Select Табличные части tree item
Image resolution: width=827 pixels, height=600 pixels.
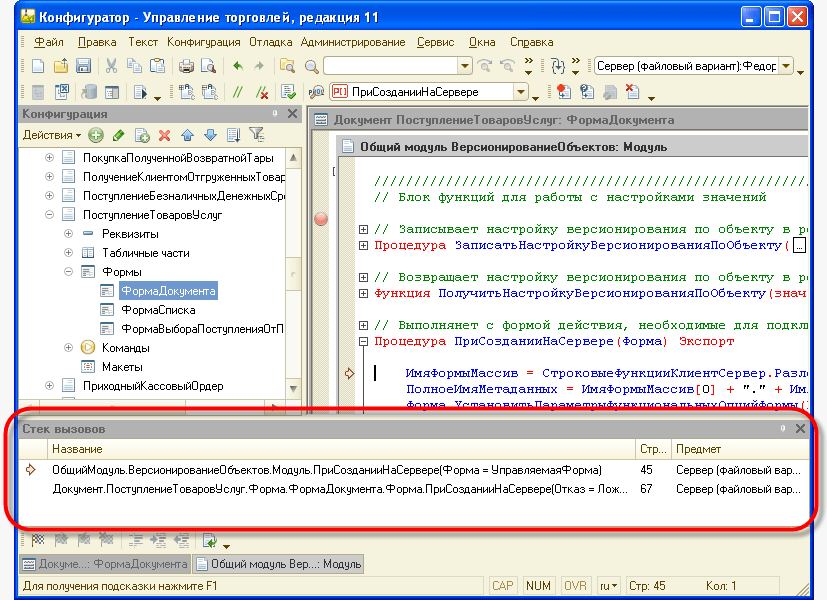click(146, 253)
